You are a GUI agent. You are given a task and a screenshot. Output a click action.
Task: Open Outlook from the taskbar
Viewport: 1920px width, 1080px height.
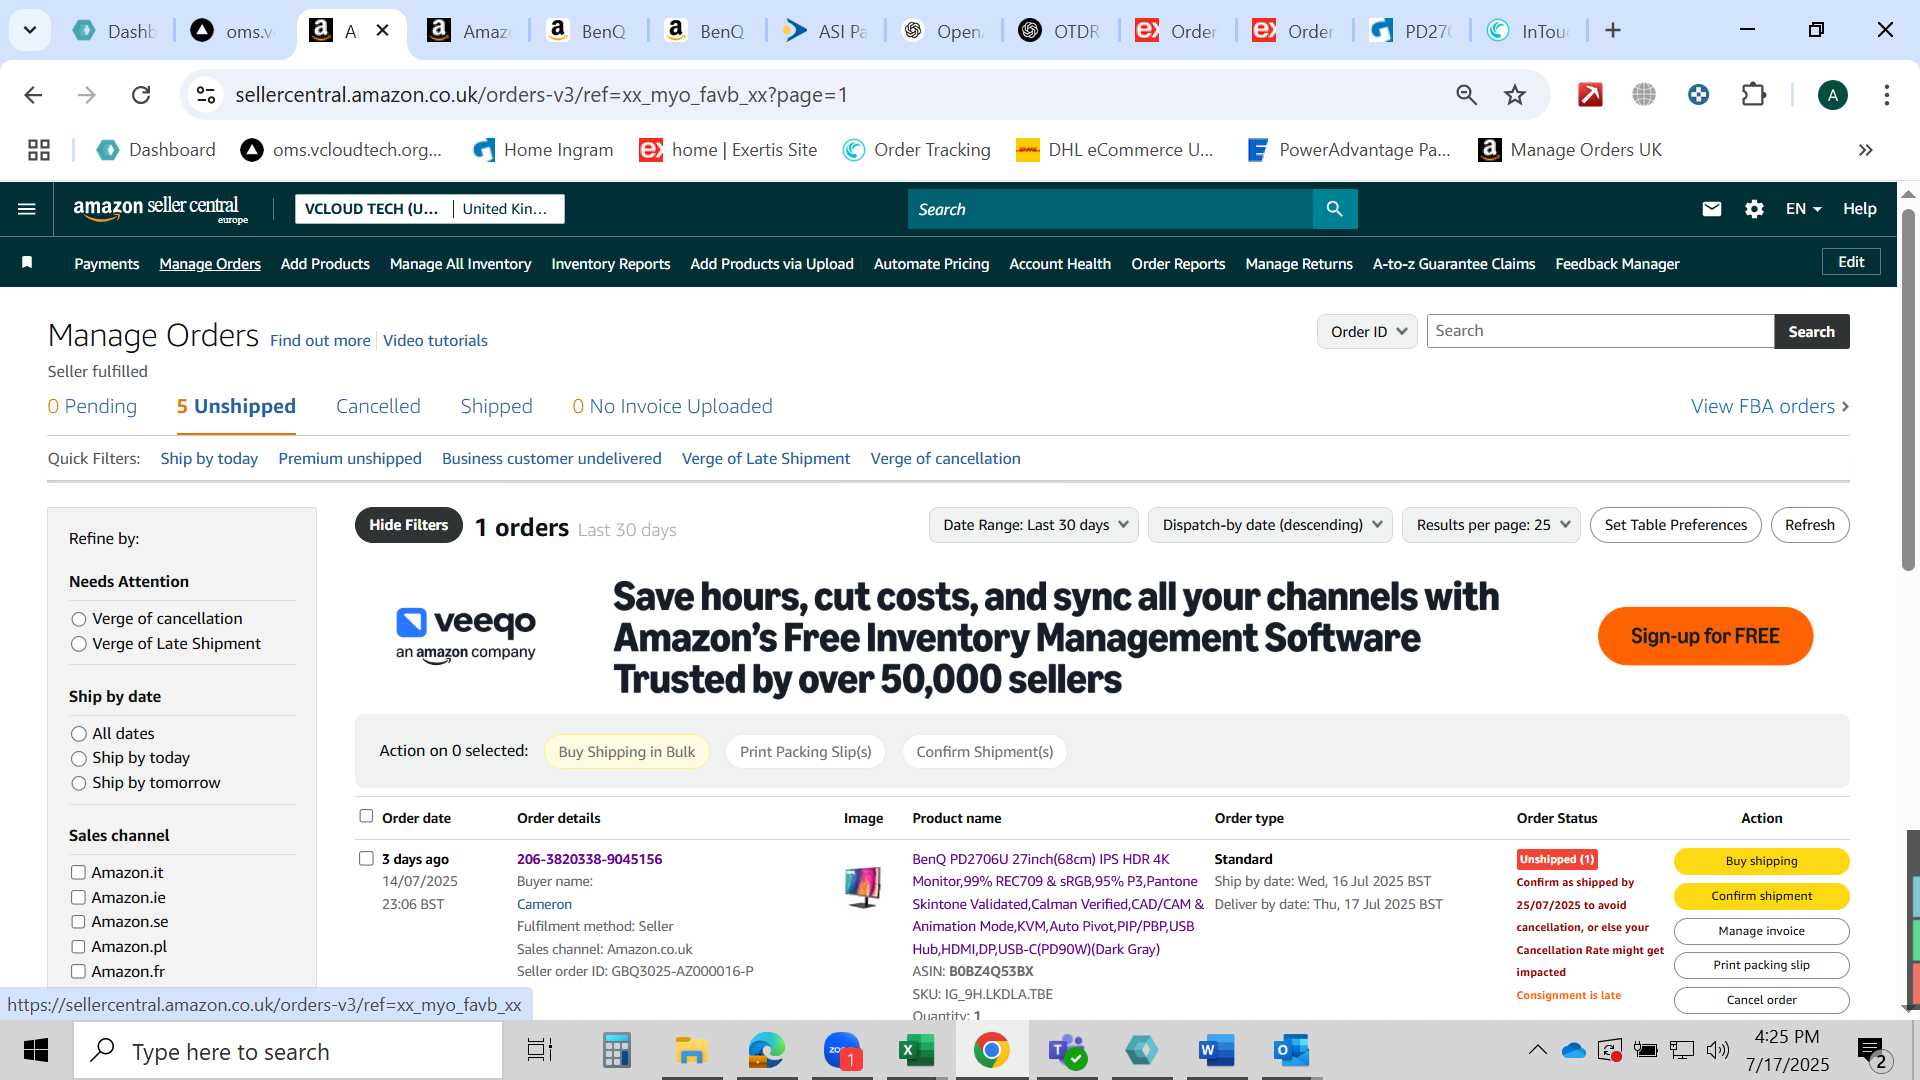click(x=1291, y=1051)
